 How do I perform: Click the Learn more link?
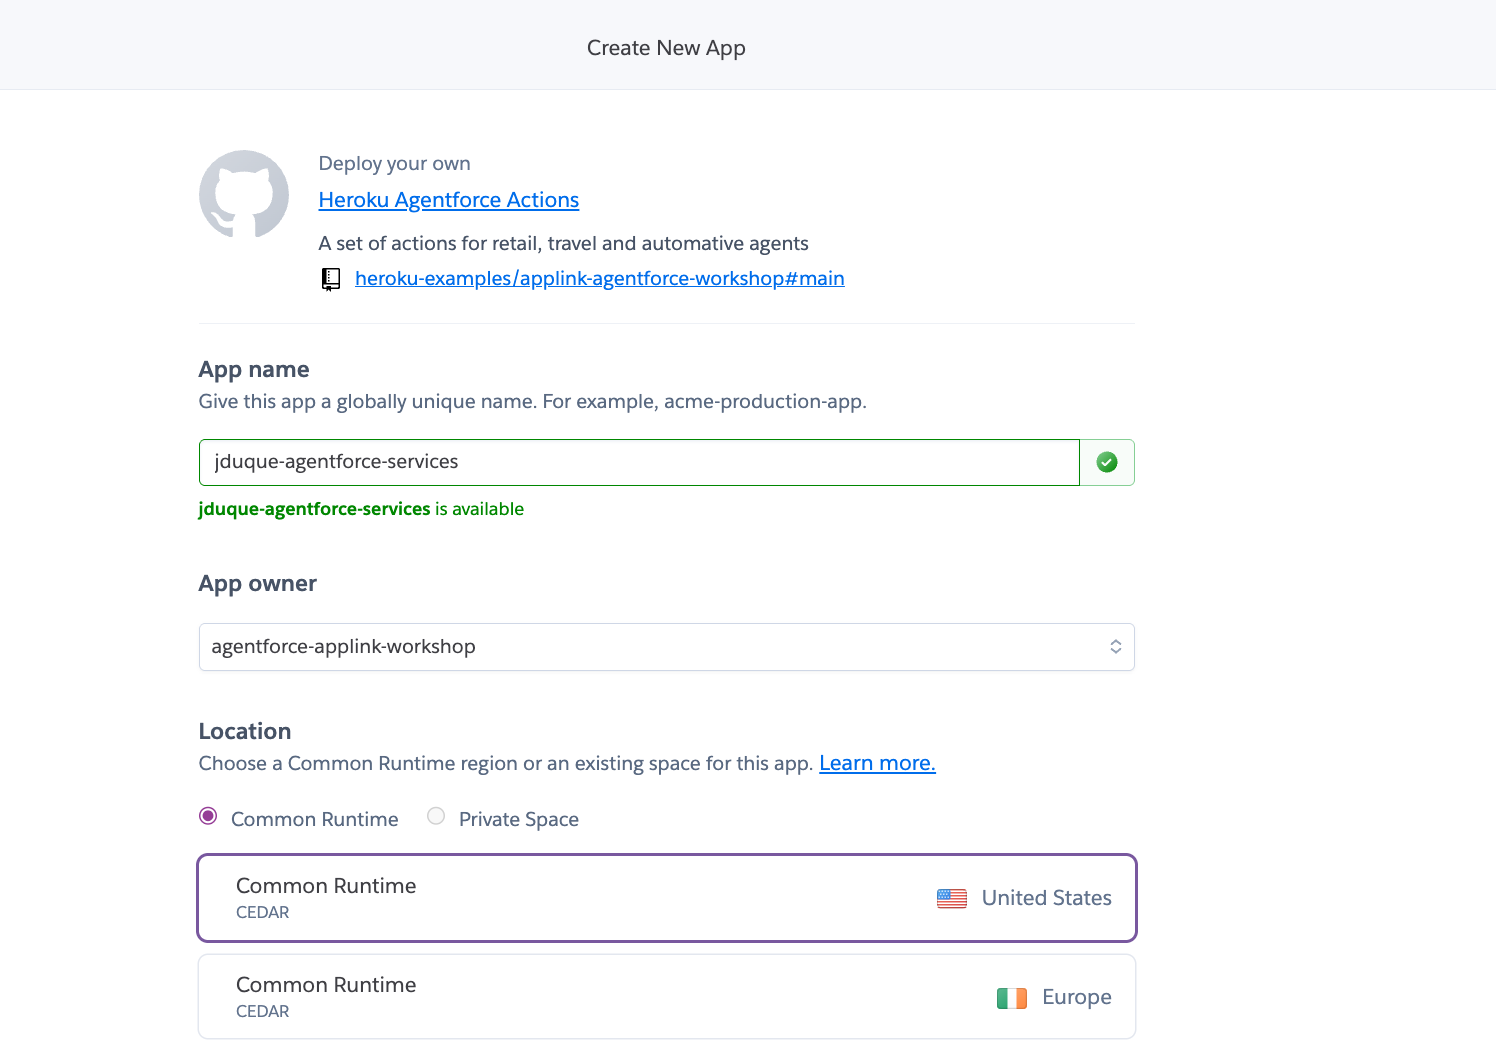tap(877, 763)
